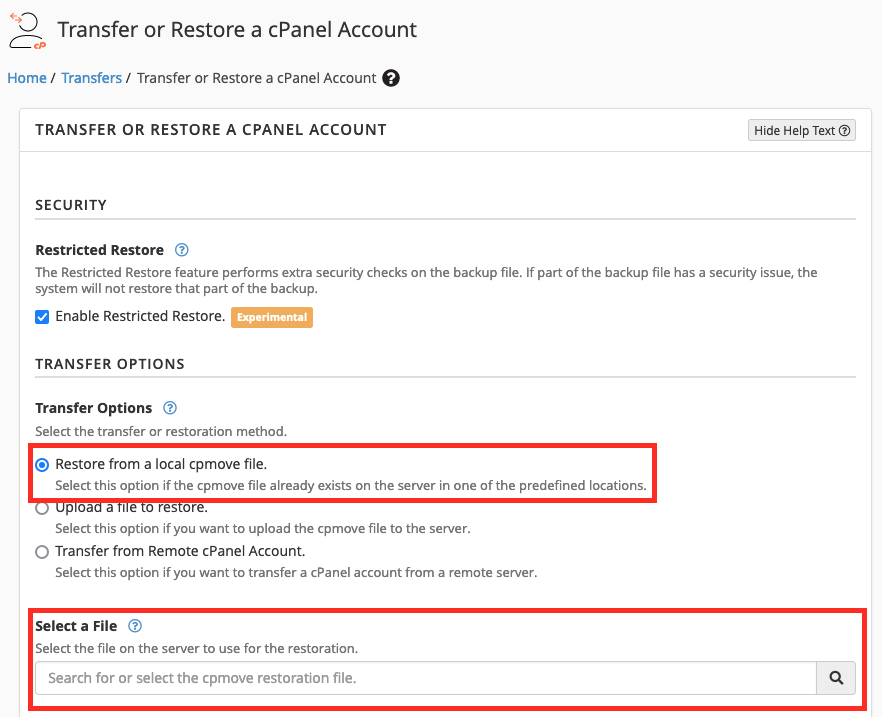Select Upload a file to restore option
Viewport: 882px width, 717px height.
(x=42, y=508)
